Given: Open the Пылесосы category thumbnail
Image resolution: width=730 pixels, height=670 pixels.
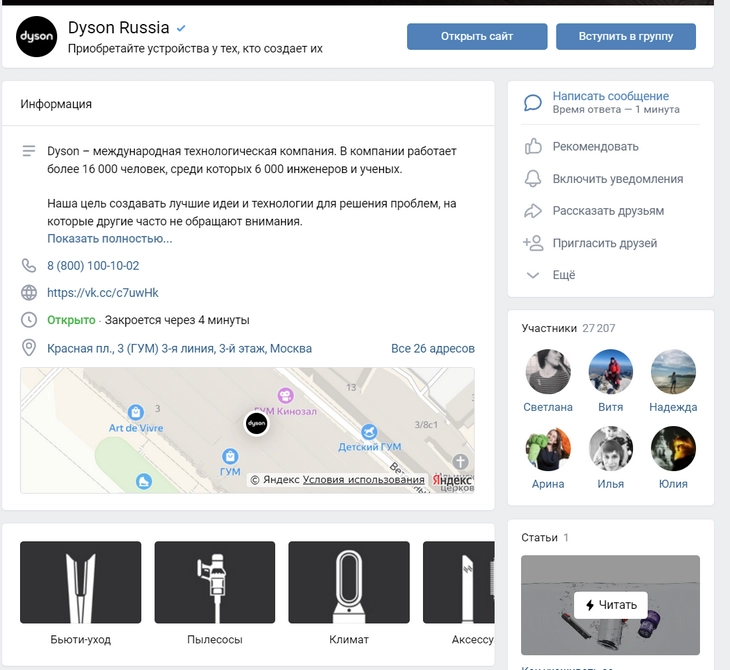Looking at the screenshot, I should pos(215,582).
